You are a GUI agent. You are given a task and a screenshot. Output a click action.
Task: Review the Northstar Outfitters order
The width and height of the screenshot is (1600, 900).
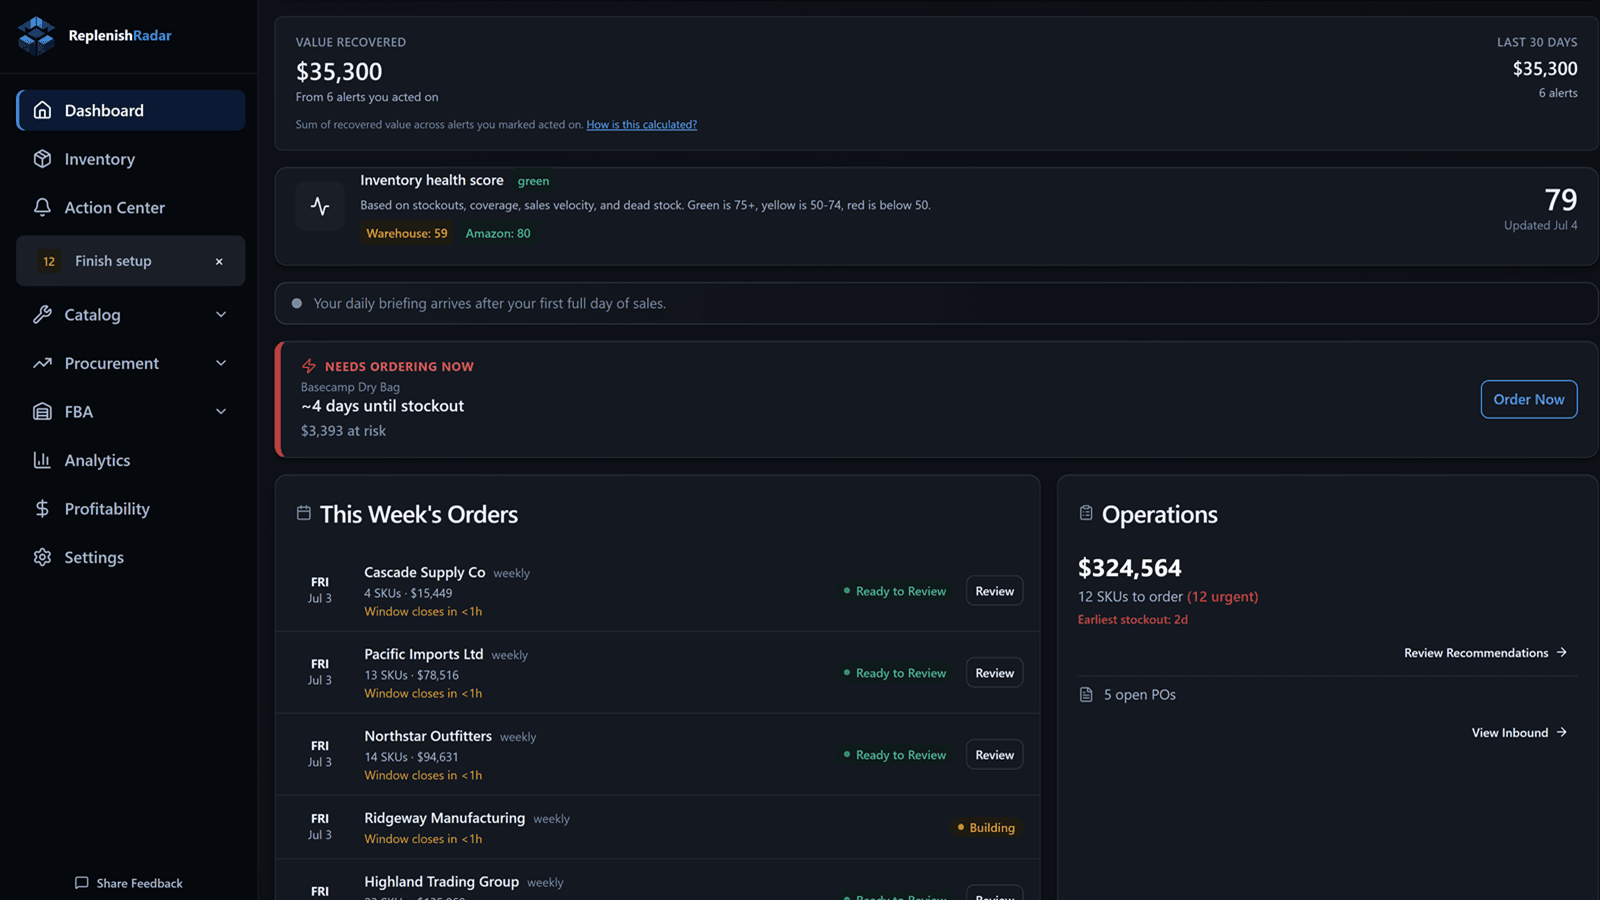pos(994,755)
